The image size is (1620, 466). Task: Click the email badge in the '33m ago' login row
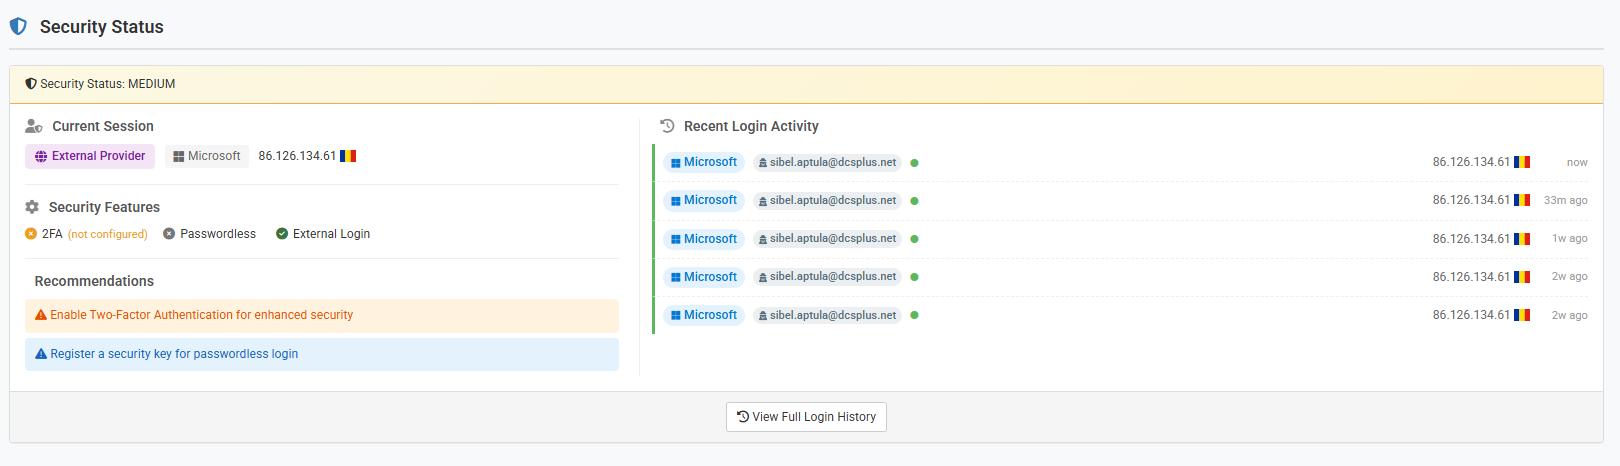pyautogui.click(x=828, y=200)
